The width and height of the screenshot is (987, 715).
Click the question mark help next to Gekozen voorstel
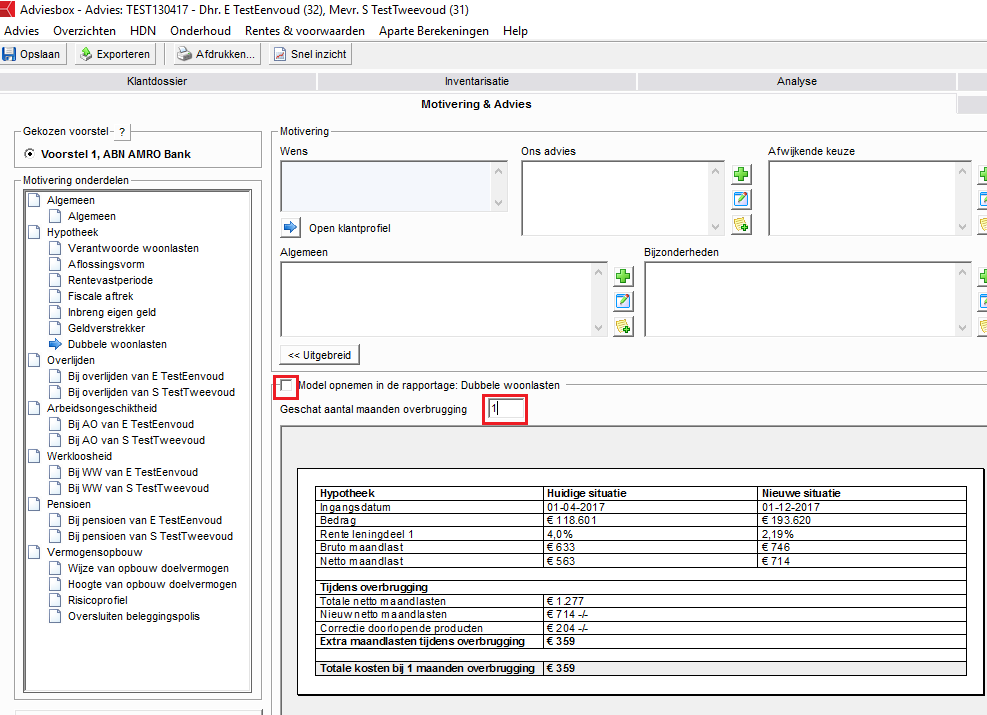coord(122,132)
